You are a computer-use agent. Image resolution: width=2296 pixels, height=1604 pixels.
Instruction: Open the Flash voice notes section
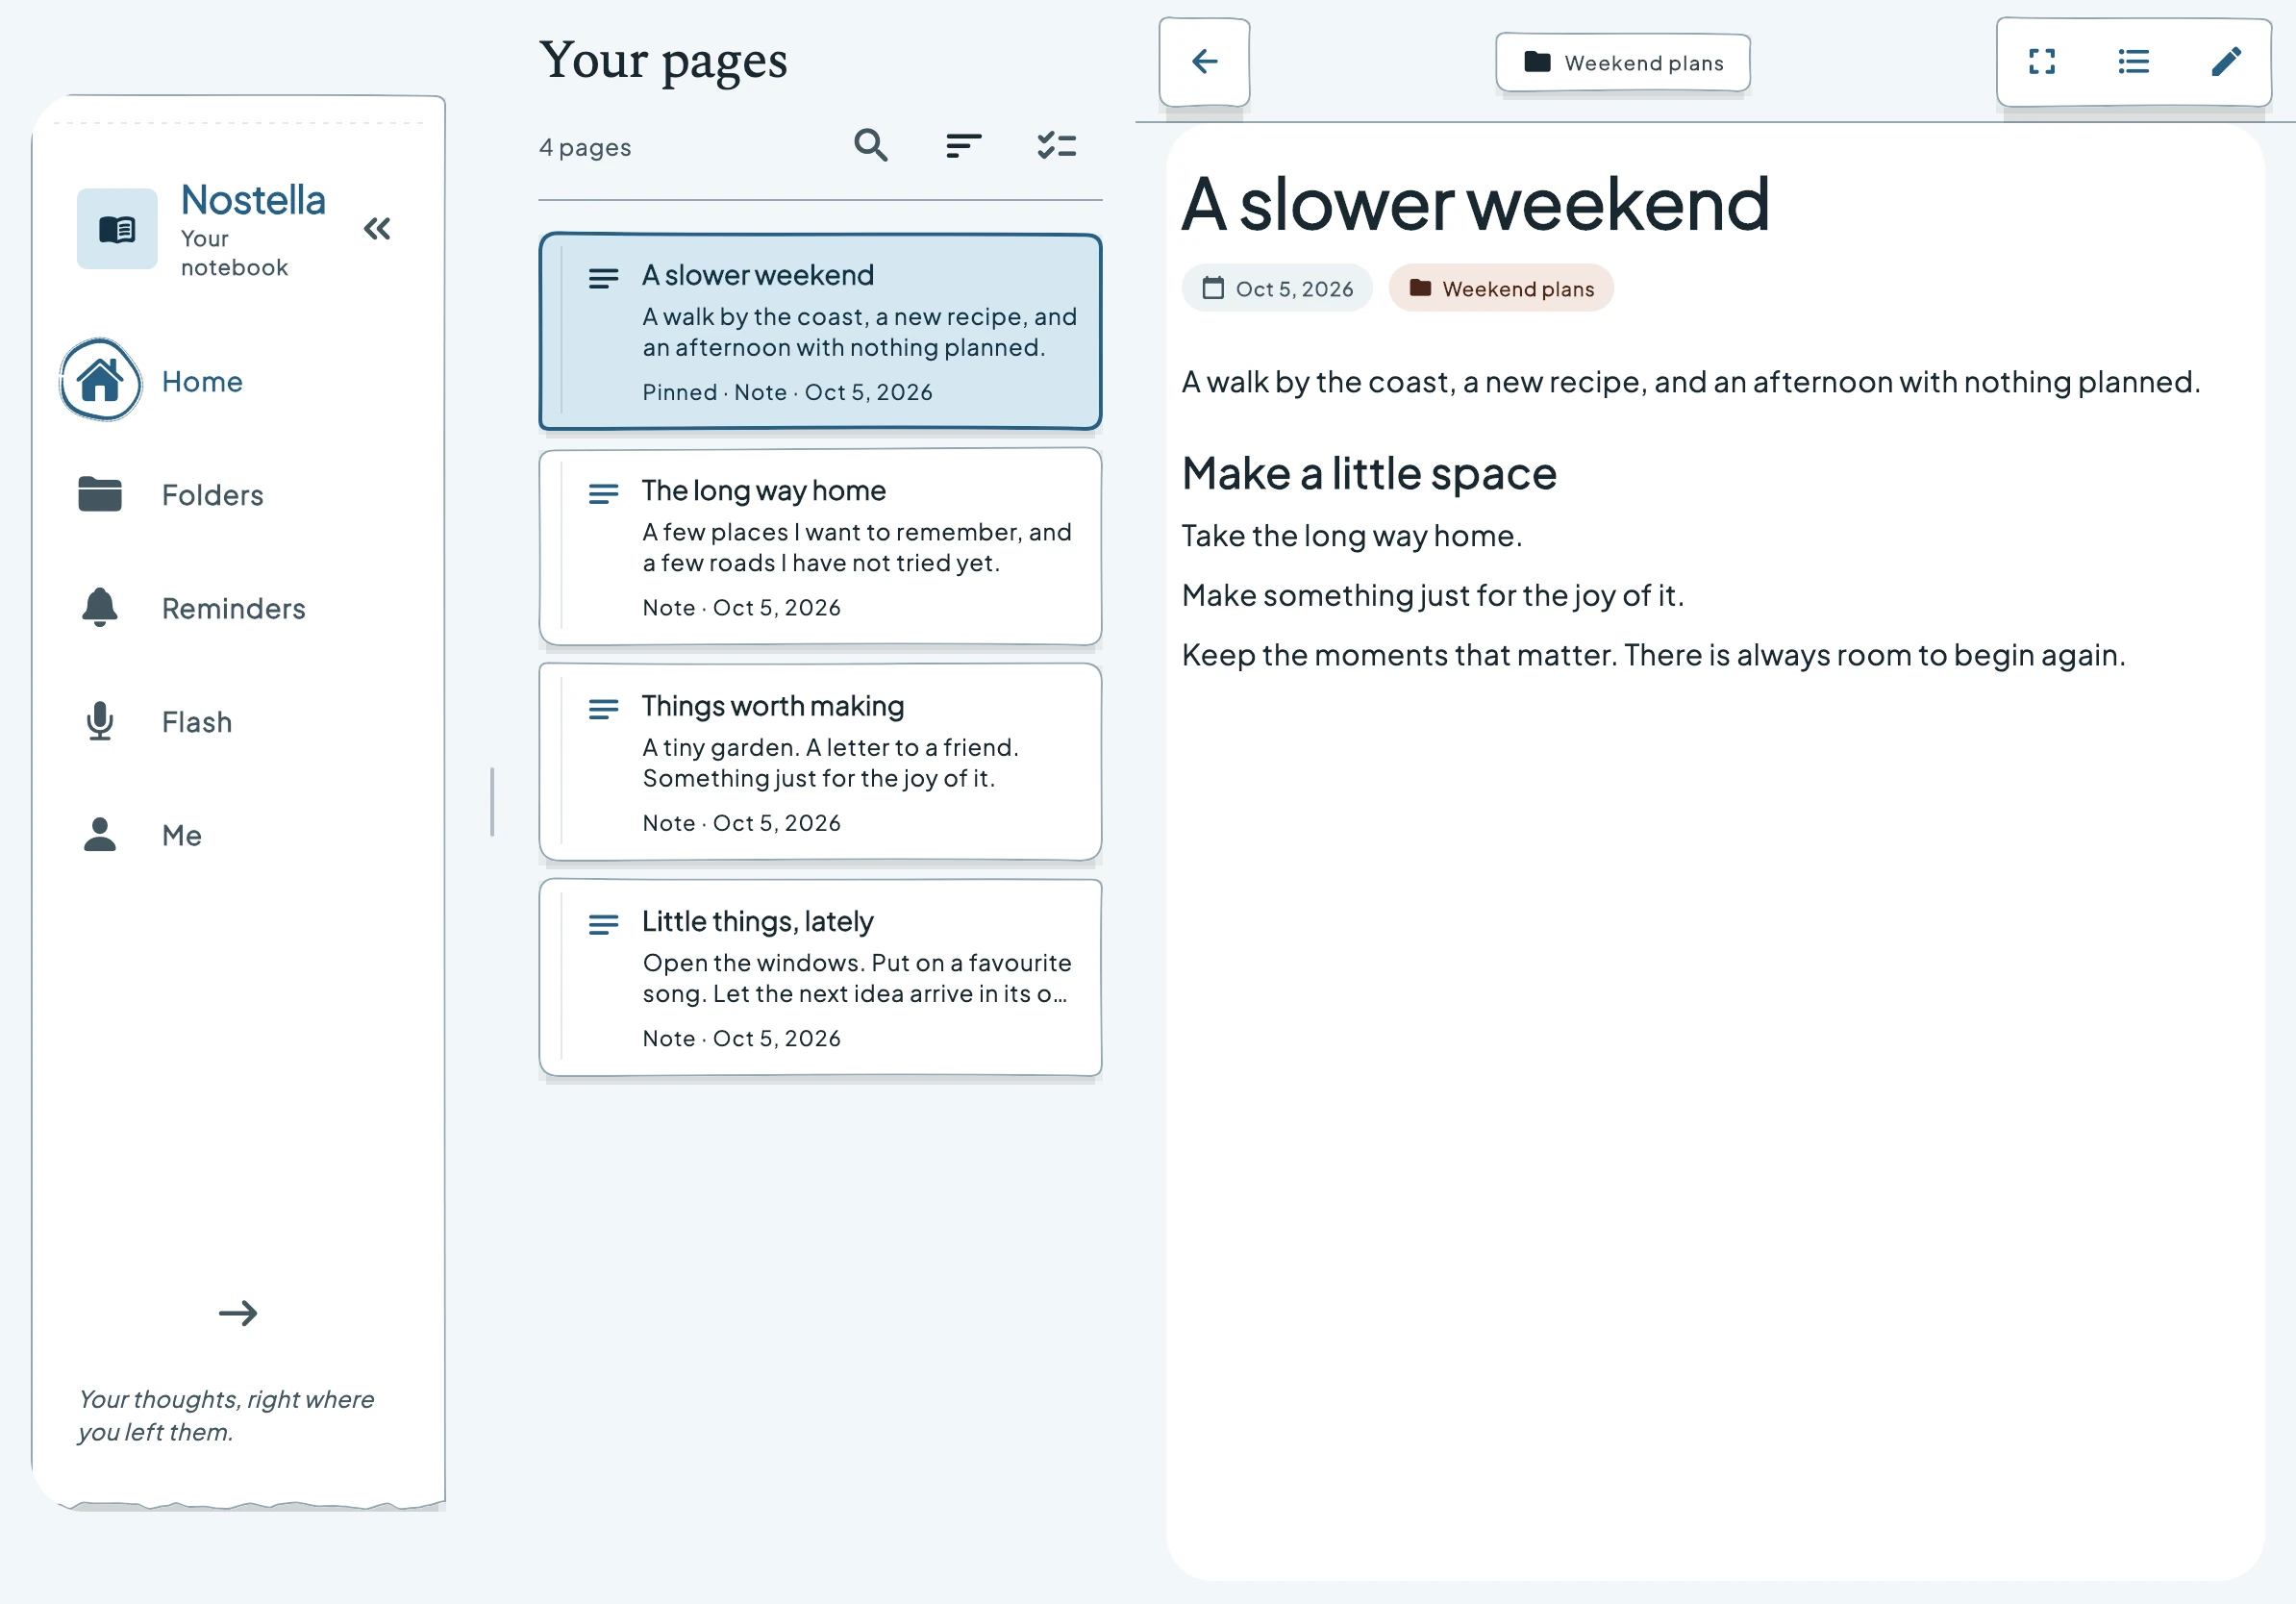237,721
